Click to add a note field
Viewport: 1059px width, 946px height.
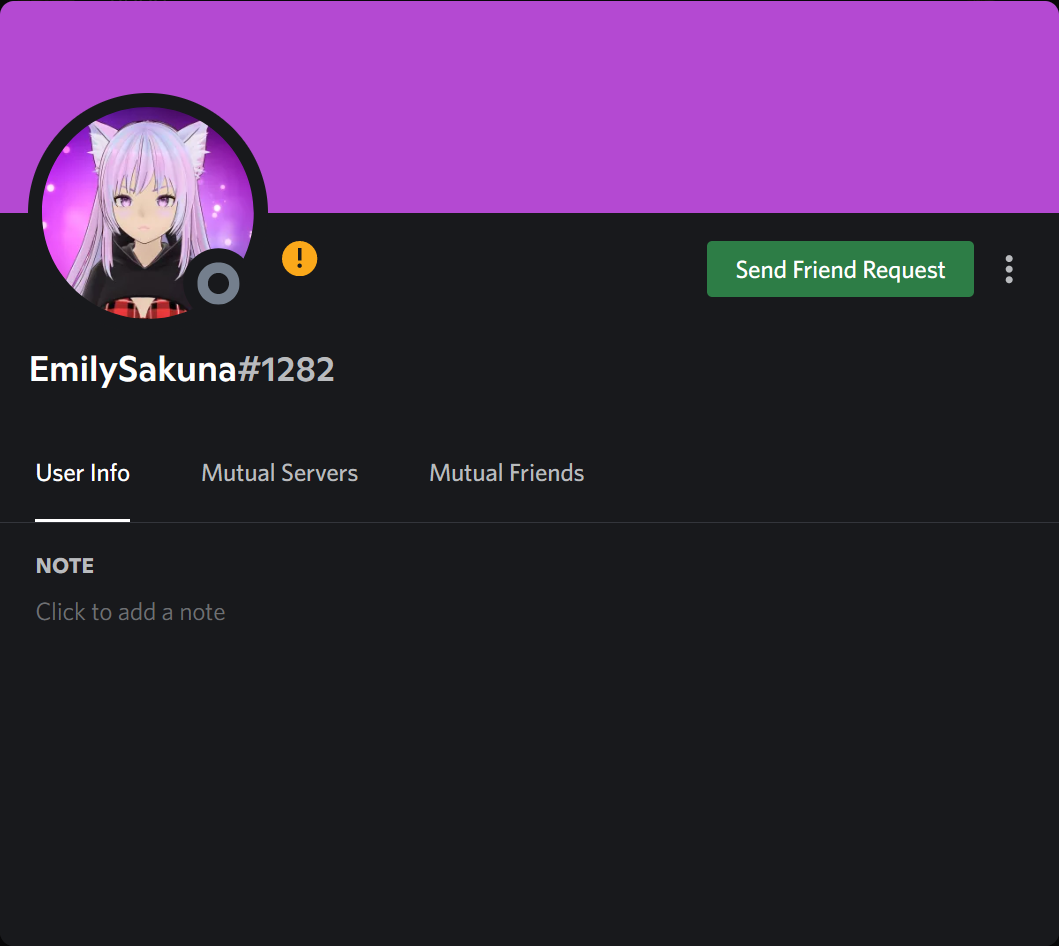[130, 612]
